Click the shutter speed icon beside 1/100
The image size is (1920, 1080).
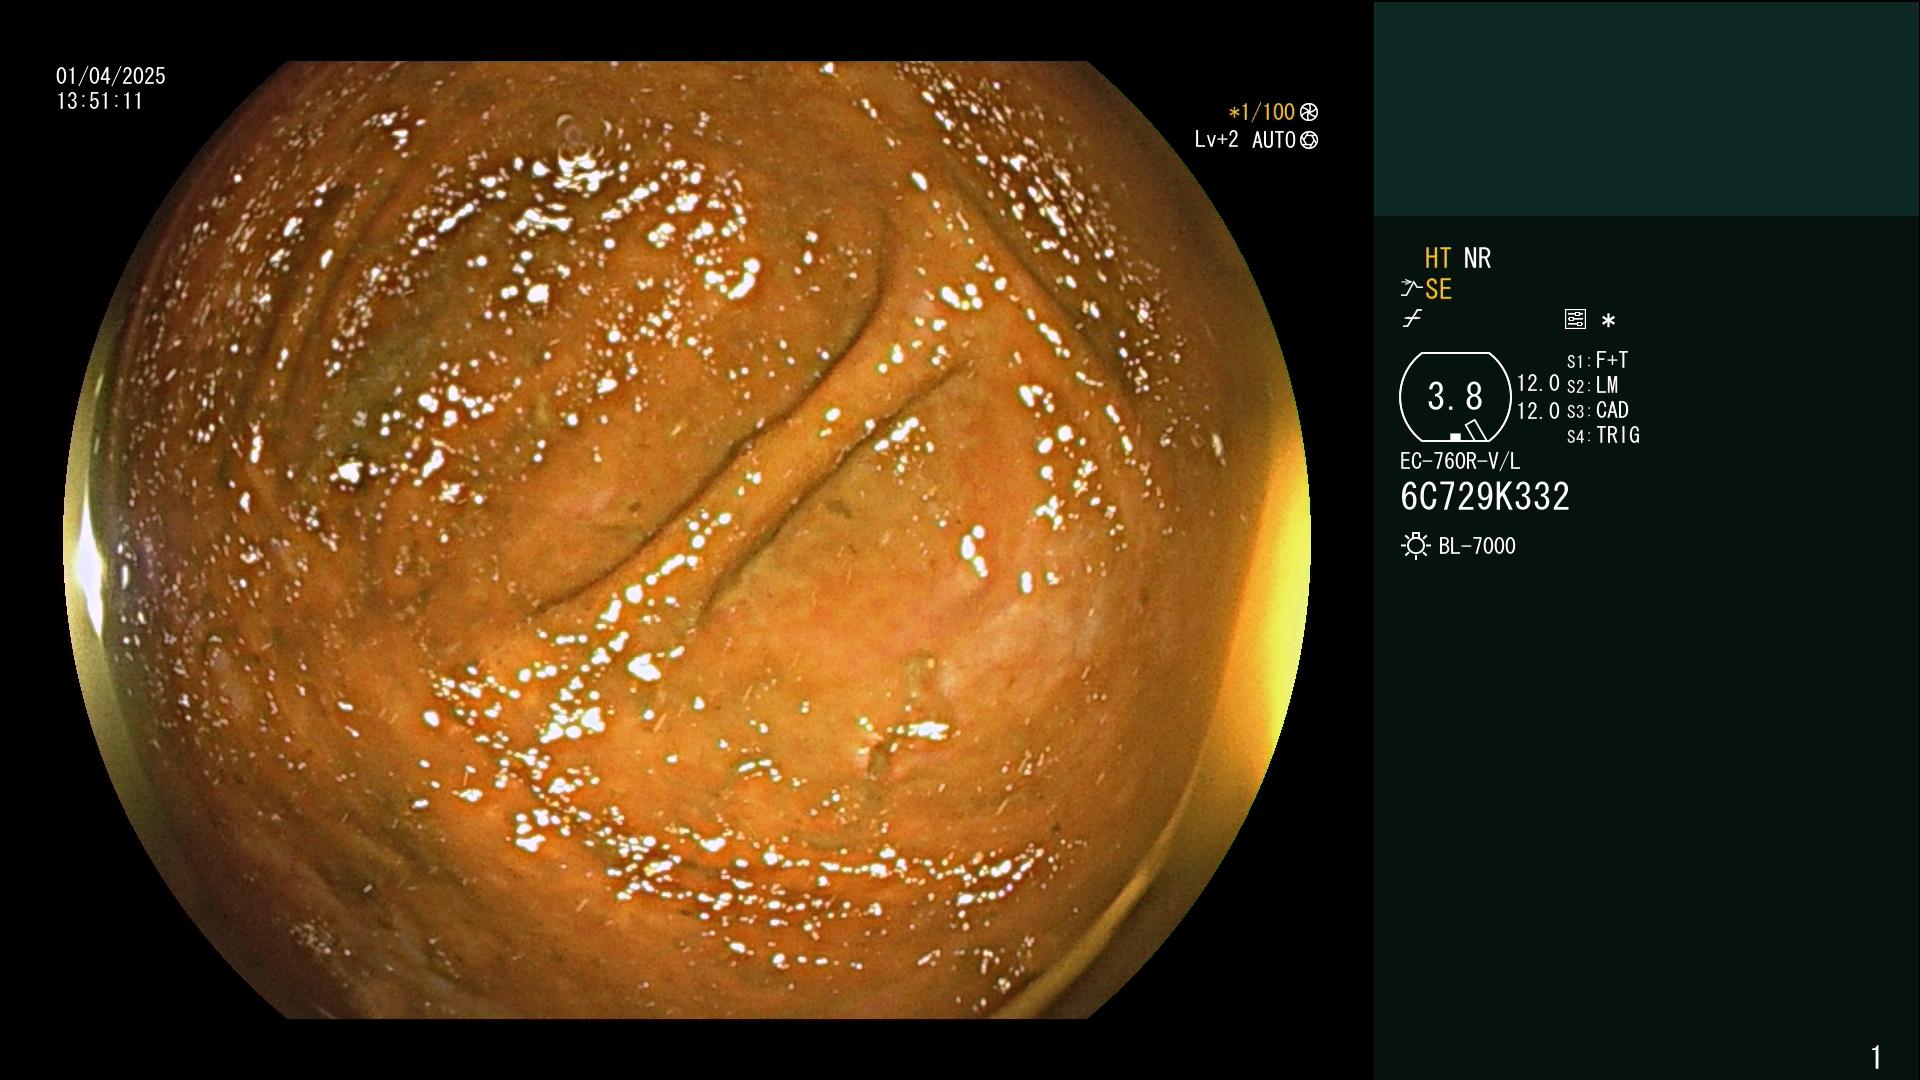tap(1309, 112)
